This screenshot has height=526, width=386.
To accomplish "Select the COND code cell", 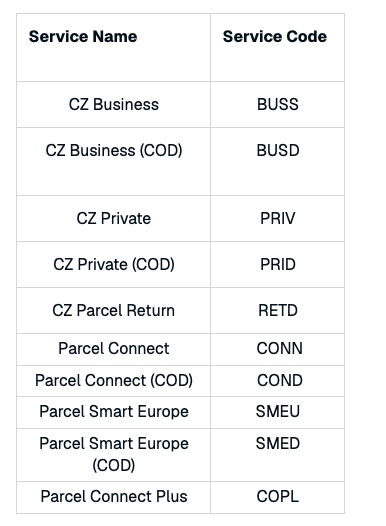I will click(x=279, y=381).
